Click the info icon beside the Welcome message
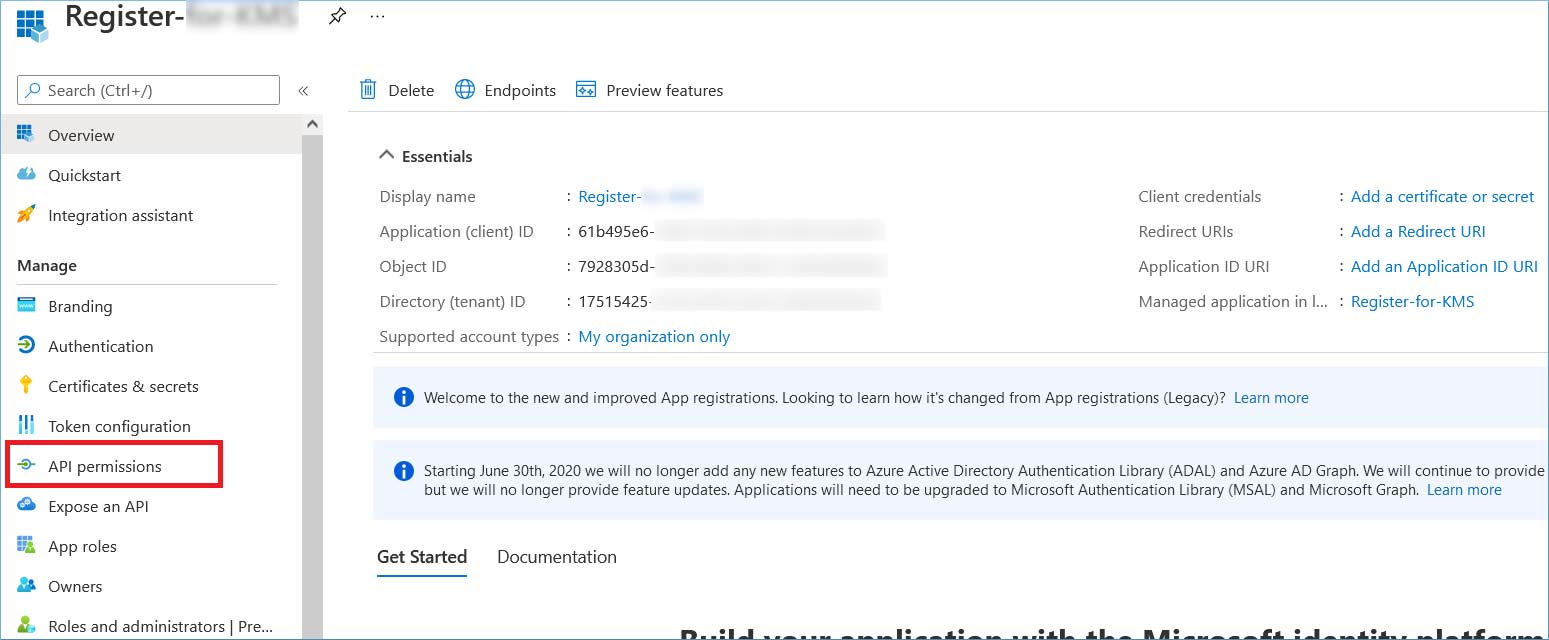The height and width of the screenshot is (640, 1549). pos(403,397)
